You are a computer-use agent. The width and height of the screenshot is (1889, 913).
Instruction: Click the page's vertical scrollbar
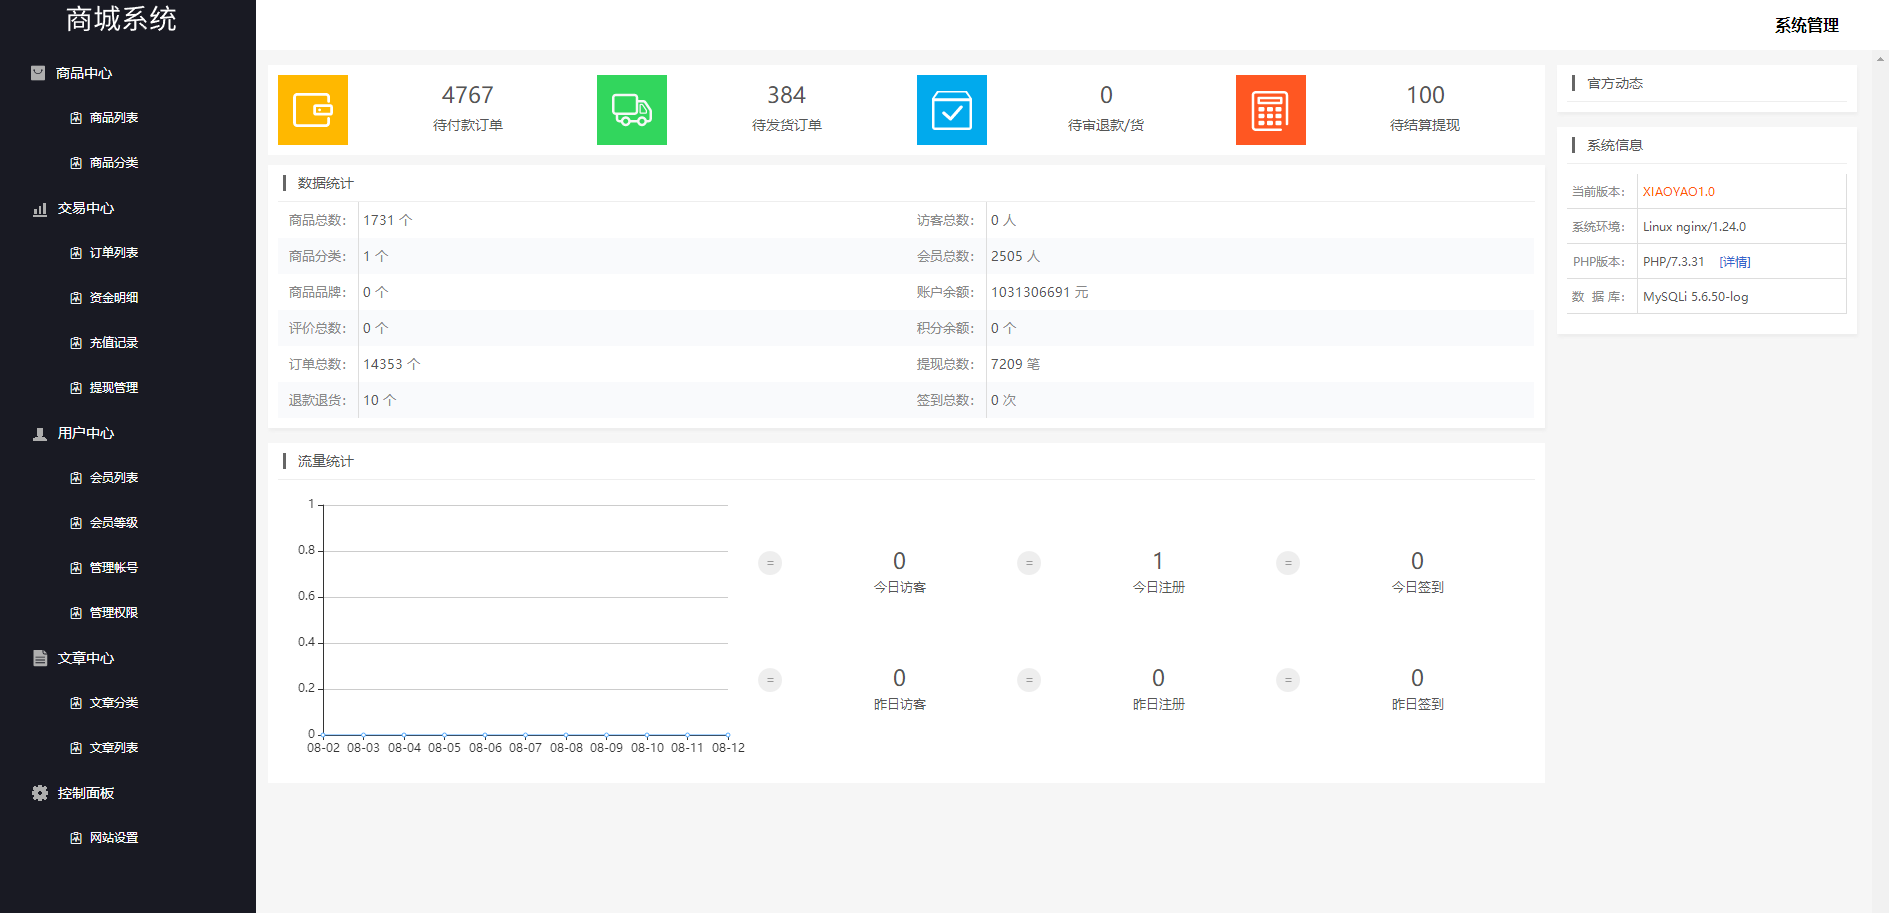1880,400
